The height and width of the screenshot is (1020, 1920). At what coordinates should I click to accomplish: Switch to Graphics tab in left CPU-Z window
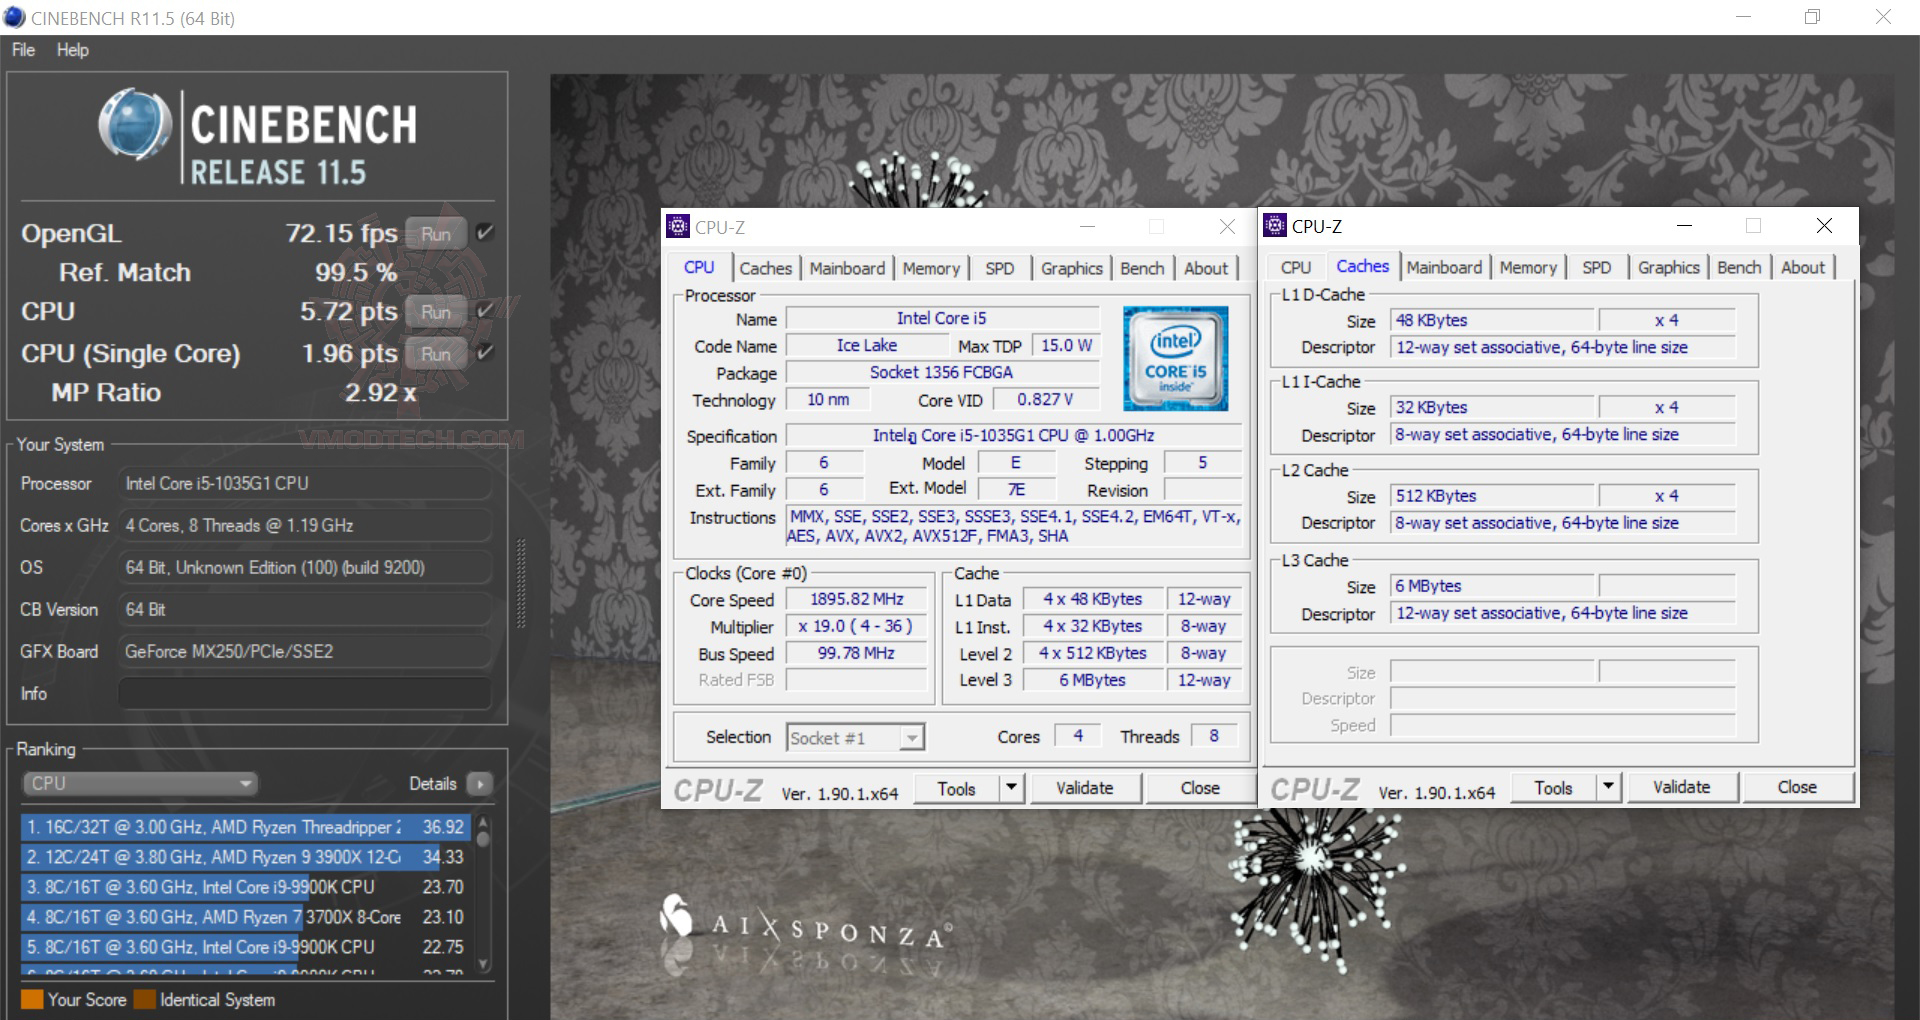pyautogui.click(x=1071, y=268)
